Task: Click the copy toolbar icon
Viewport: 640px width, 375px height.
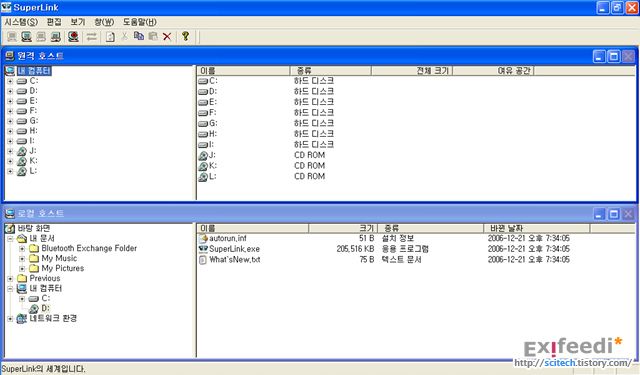Action: click(139, 37)
